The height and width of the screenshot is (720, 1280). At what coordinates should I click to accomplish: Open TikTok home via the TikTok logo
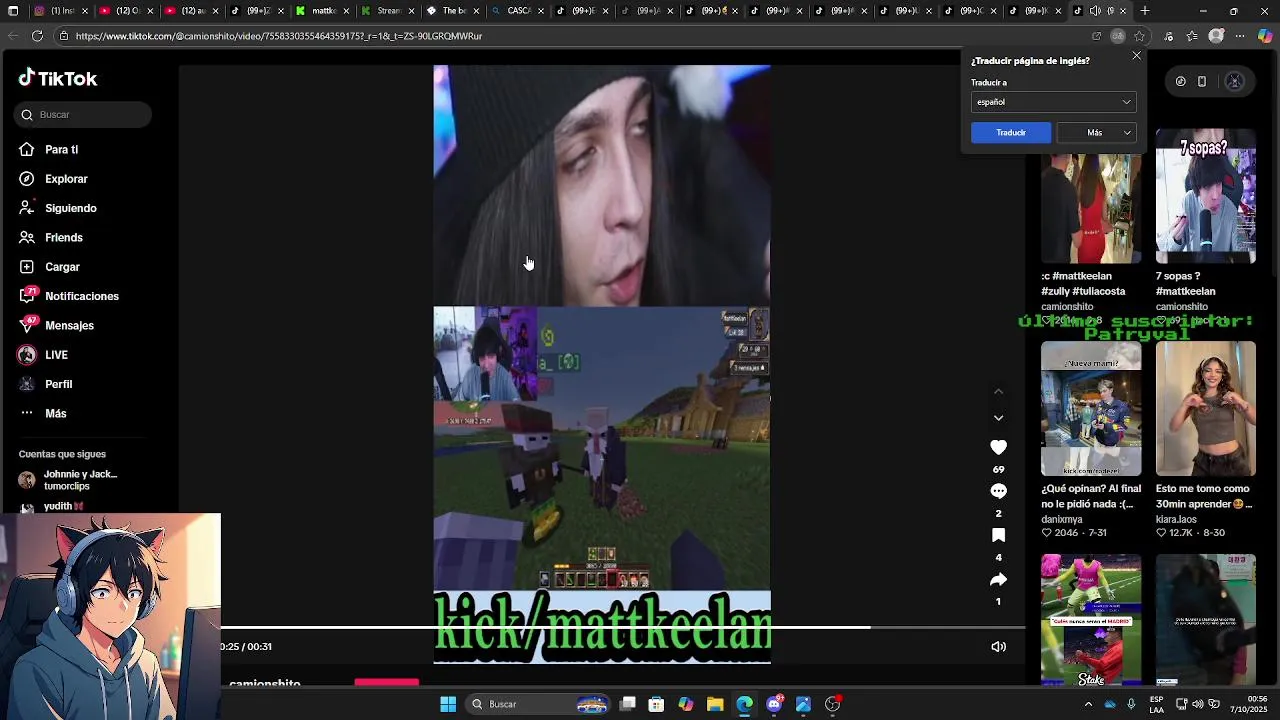[x=58, y=78]
